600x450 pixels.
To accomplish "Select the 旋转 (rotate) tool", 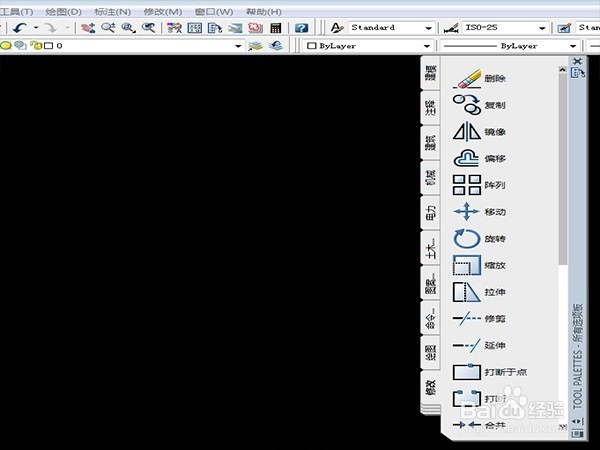I will [479, 239].
